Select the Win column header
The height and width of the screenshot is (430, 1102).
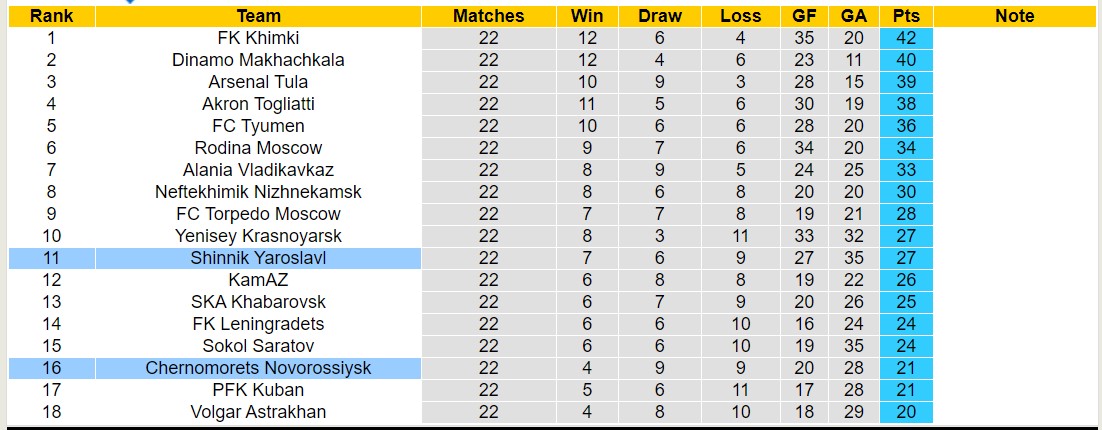[x=587, y=16]
